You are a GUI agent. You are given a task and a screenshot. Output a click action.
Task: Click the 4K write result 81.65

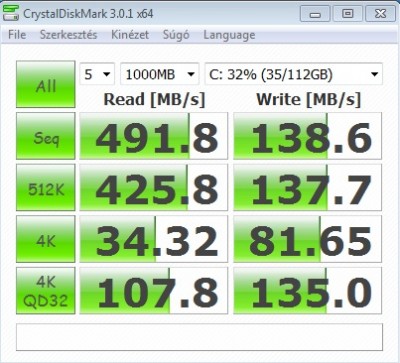pos(307,239)
